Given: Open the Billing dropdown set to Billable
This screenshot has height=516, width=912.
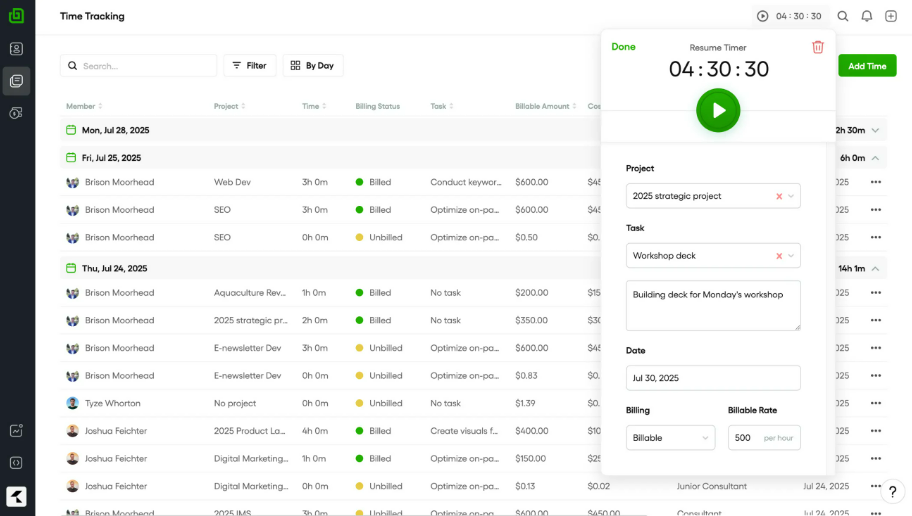Looking at the screenshot, I should pos(671,437).
